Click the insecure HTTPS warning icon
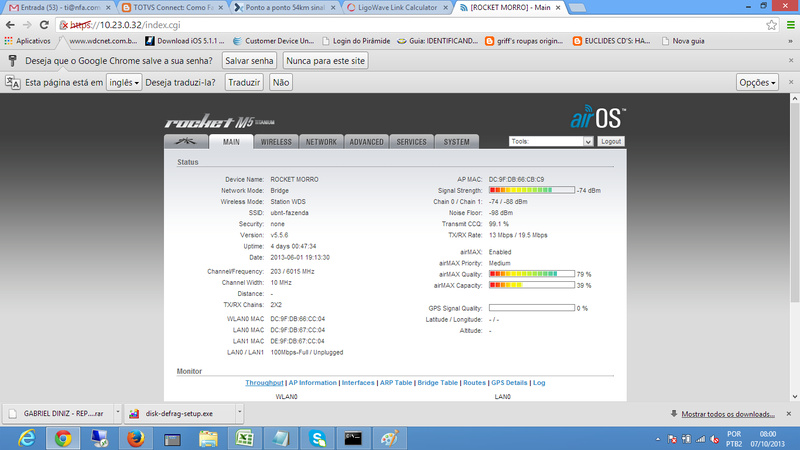The width and height of the screenshot is (800, 450). 64,25
